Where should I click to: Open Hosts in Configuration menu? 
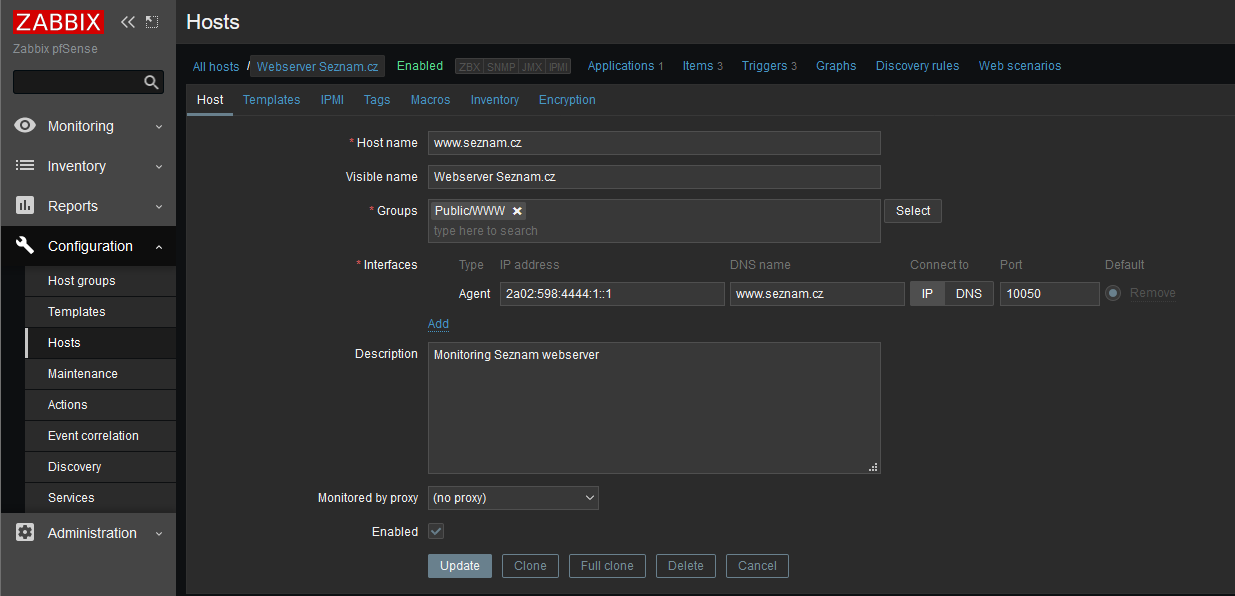click(100, 343)
